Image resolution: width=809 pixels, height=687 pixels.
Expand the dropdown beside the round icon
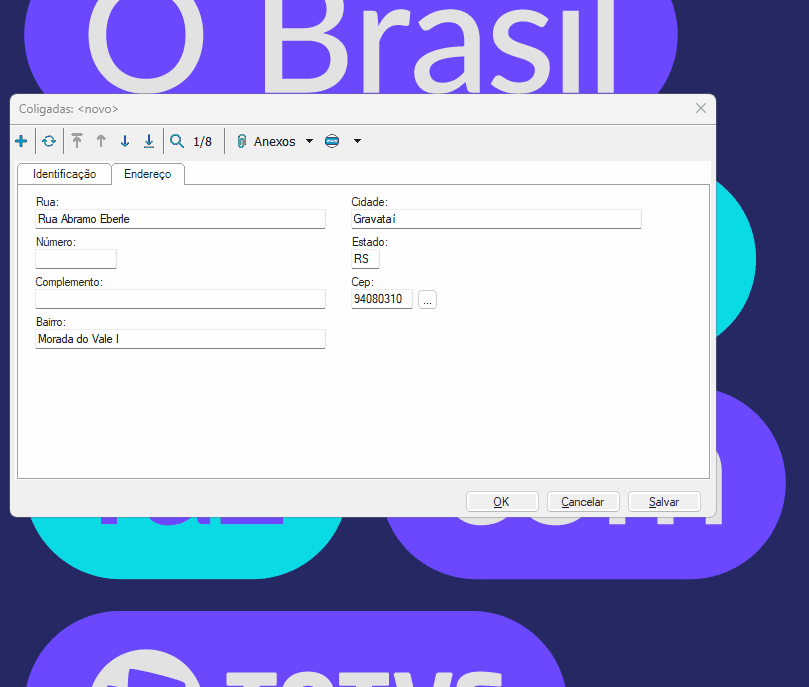click(357, 141)
